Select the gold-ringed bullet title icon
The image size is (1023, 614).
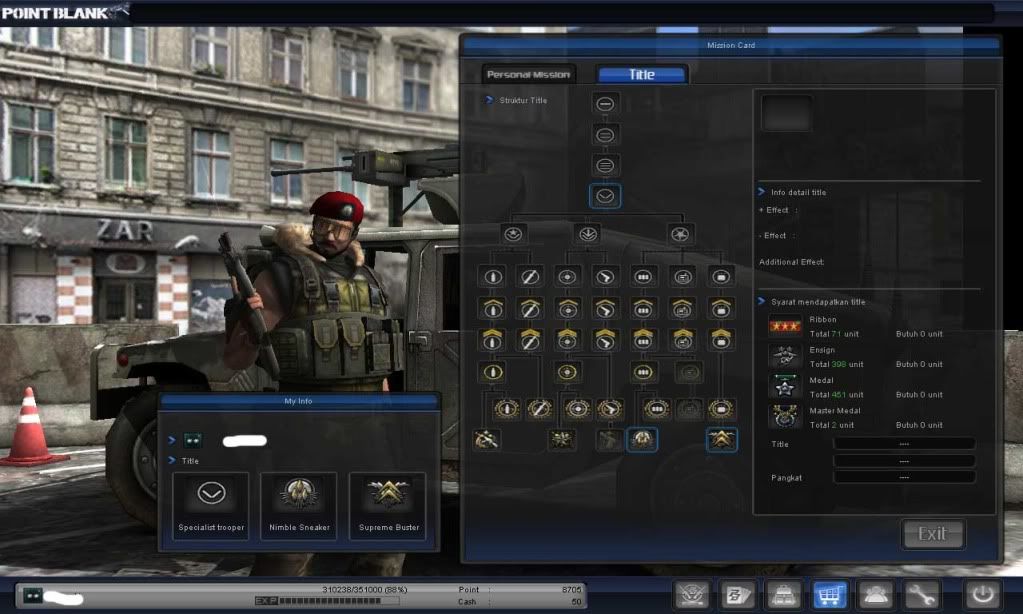pos(493,373)
